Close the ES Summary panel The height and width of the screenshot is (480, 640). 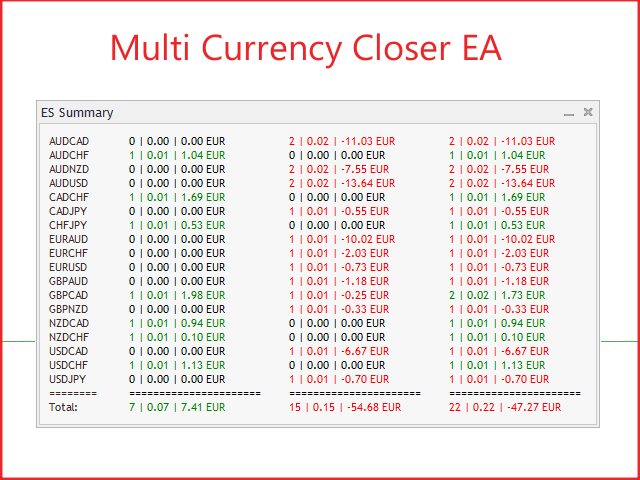(x=588, y=112)
